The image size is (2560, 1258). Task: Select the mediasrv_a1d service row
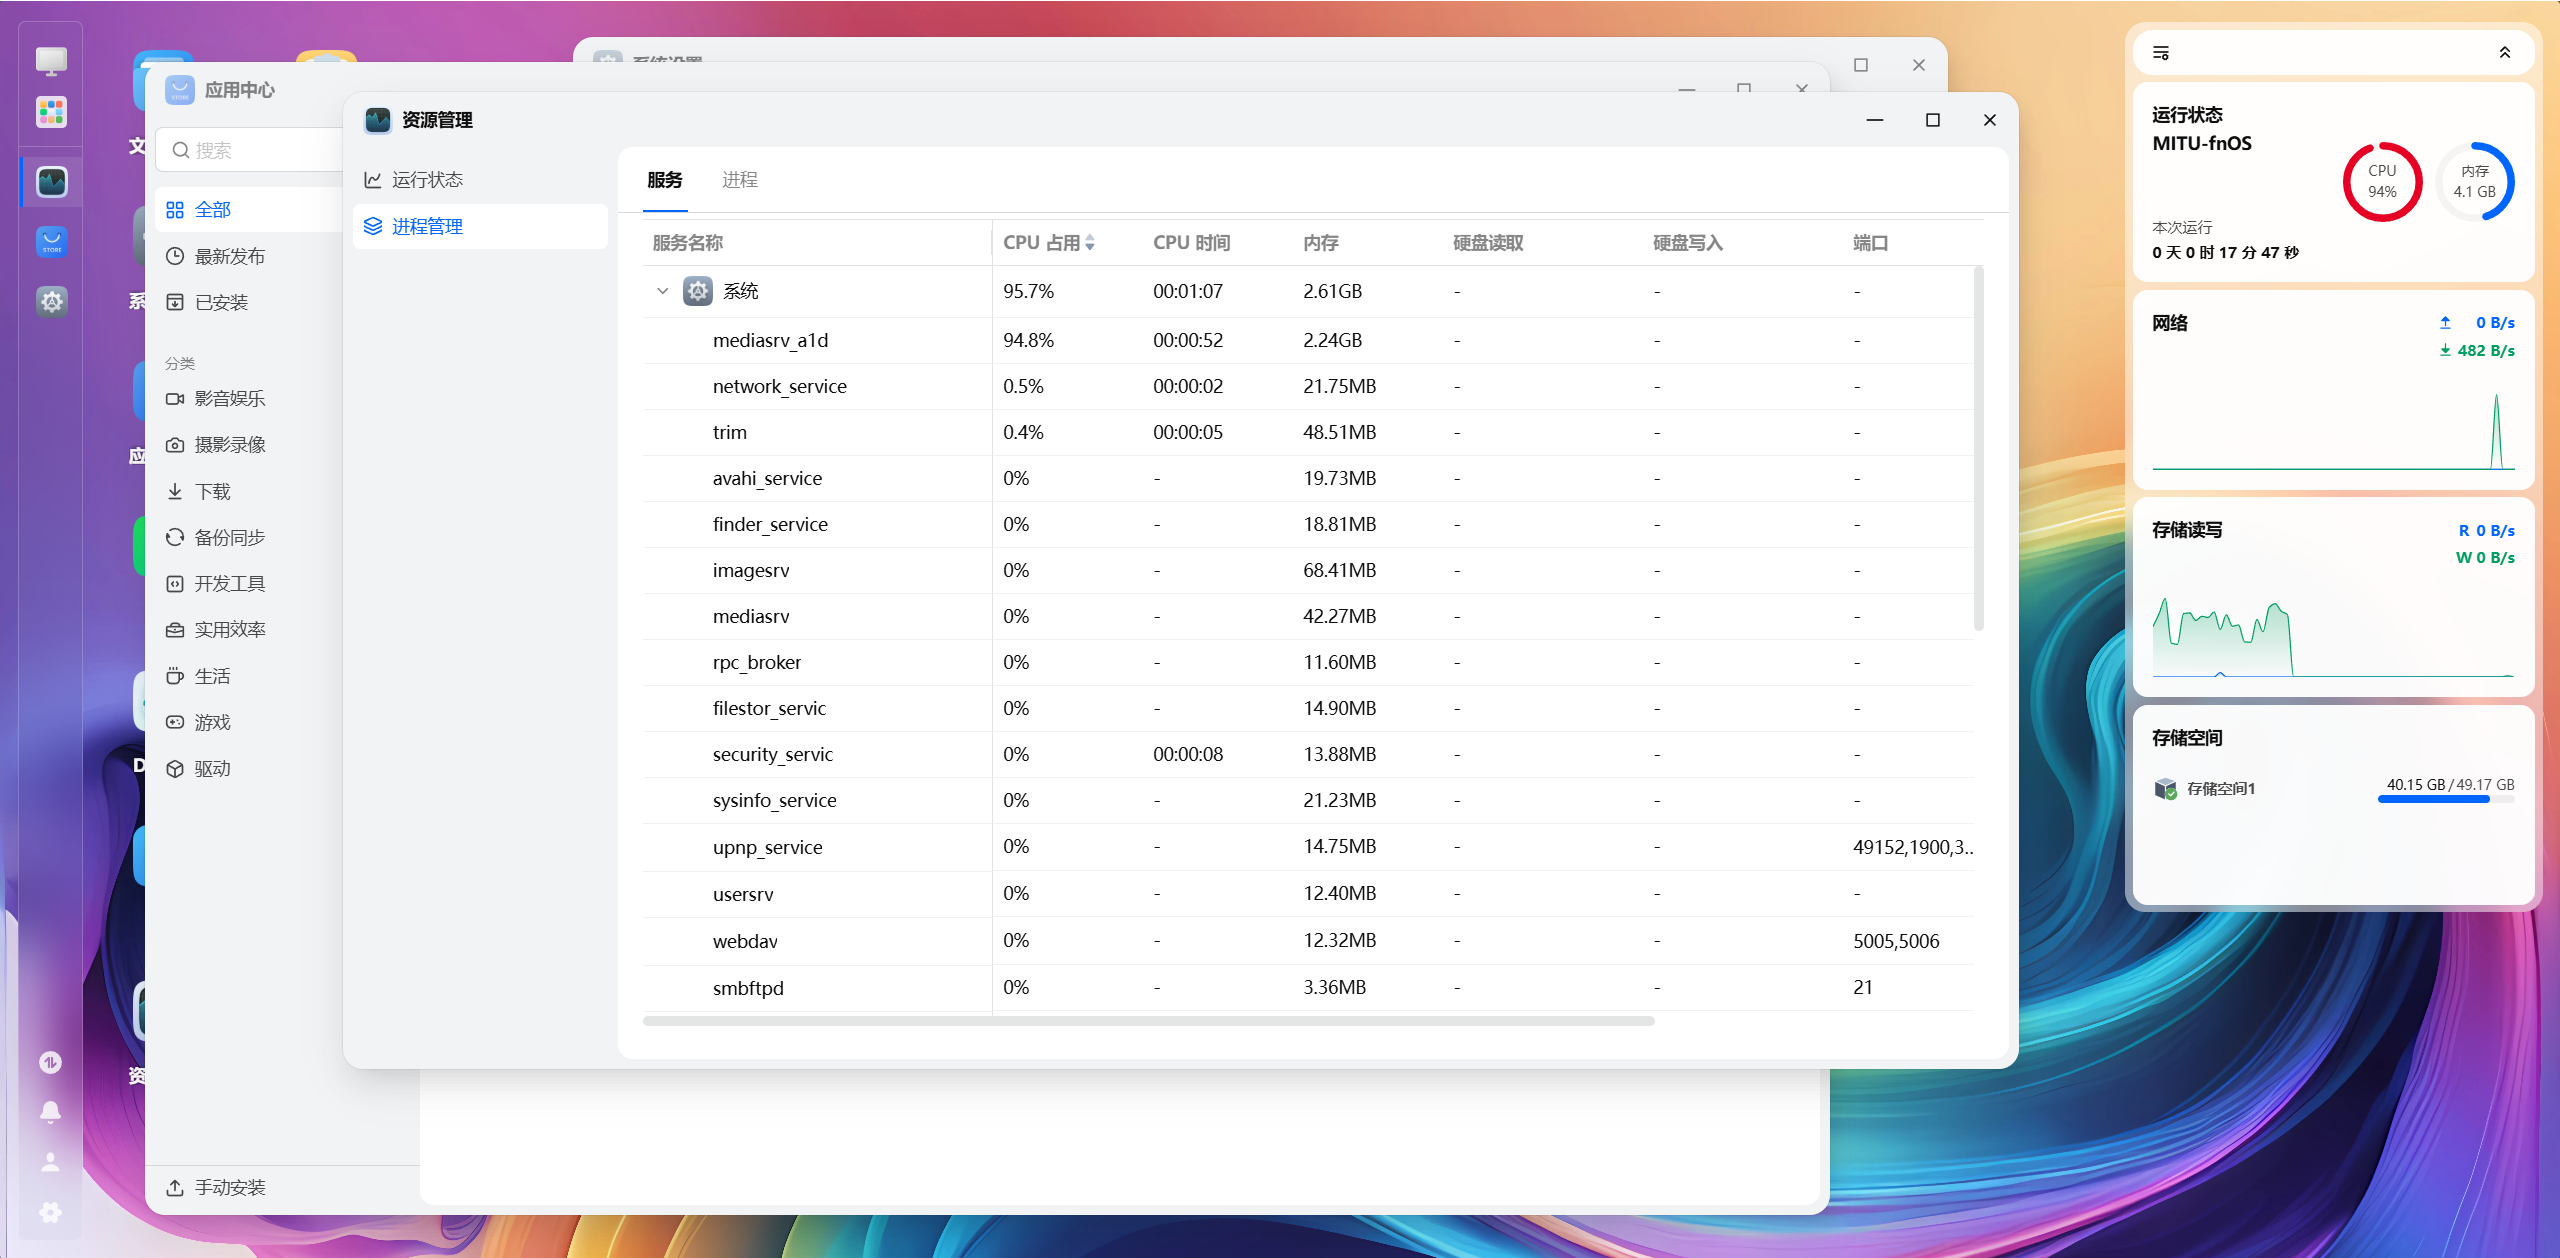point(770,340)
